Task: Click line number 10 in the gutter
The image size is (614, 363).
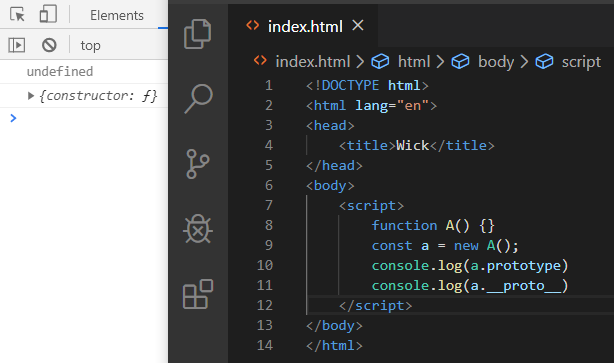Action: (x=265, y=265)
